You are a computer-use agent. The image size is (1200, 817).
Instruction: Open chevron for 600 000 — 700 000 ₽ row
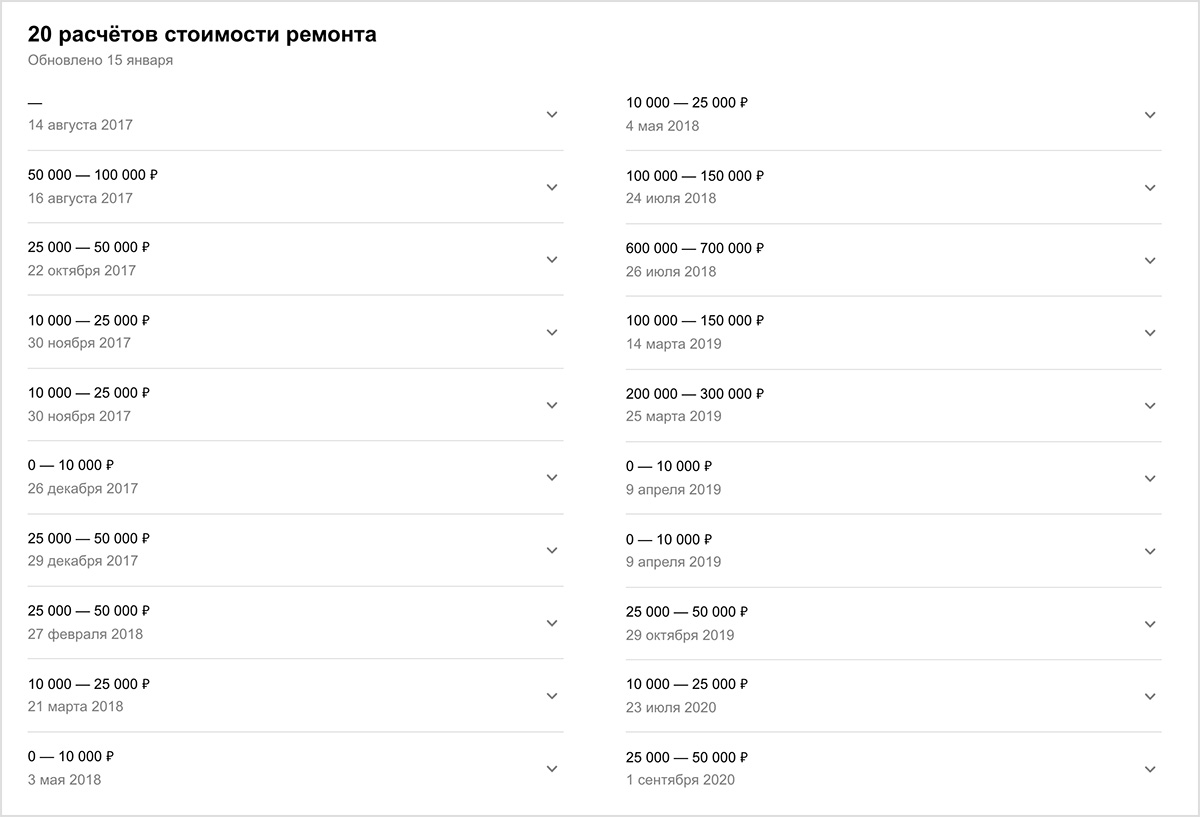tap(1150, 260)
